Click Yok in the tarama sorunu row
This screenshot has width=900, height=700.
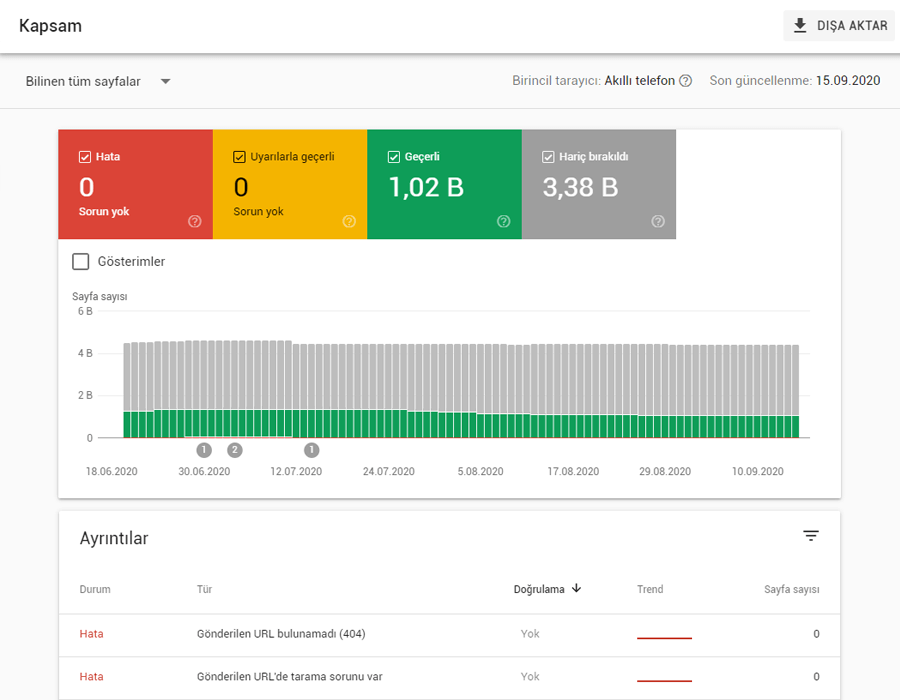(530, 676)
